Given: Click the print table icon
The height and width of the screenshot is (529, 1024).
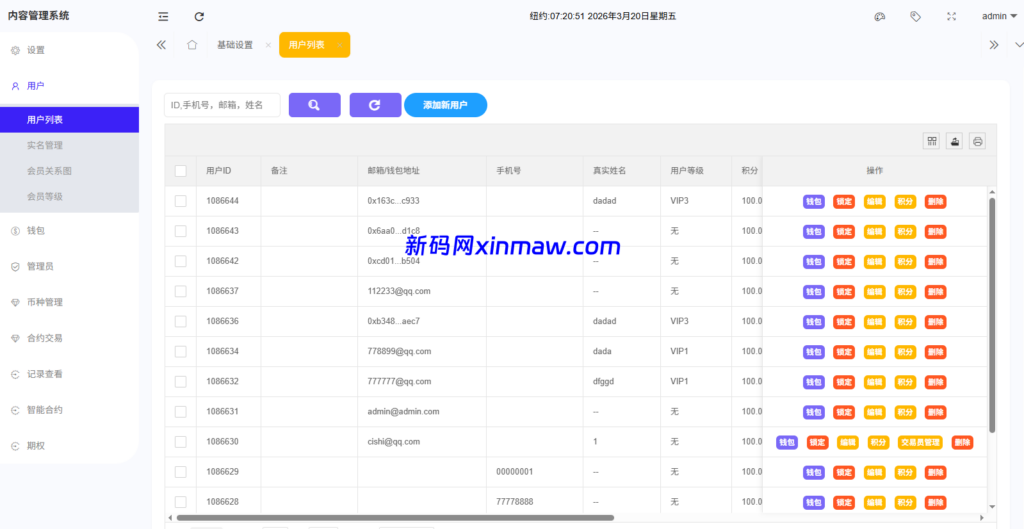Looking at the screenshot, I should point(978,141).
